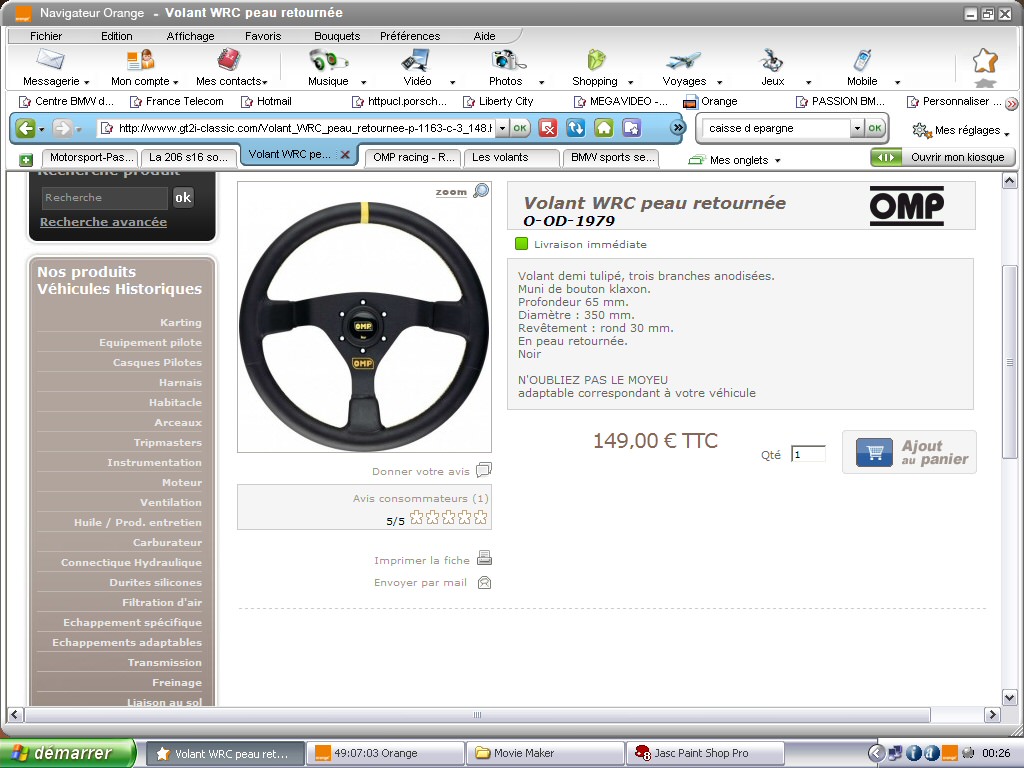Click the horizontal page scrollbar
The image size is (1024, 768).
pyautogui.click(x=477, y=714)
